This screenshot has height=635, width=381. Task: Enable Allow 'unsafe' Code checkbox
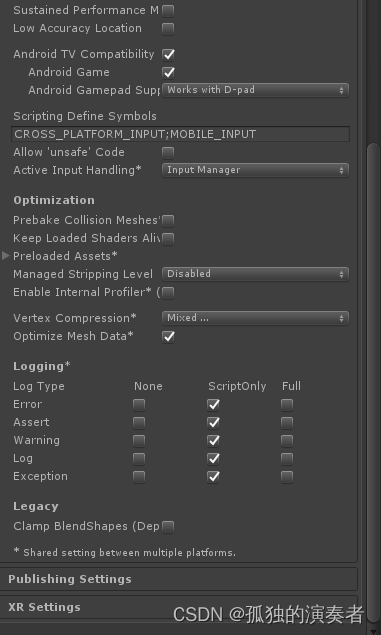[x=168, y=153]
